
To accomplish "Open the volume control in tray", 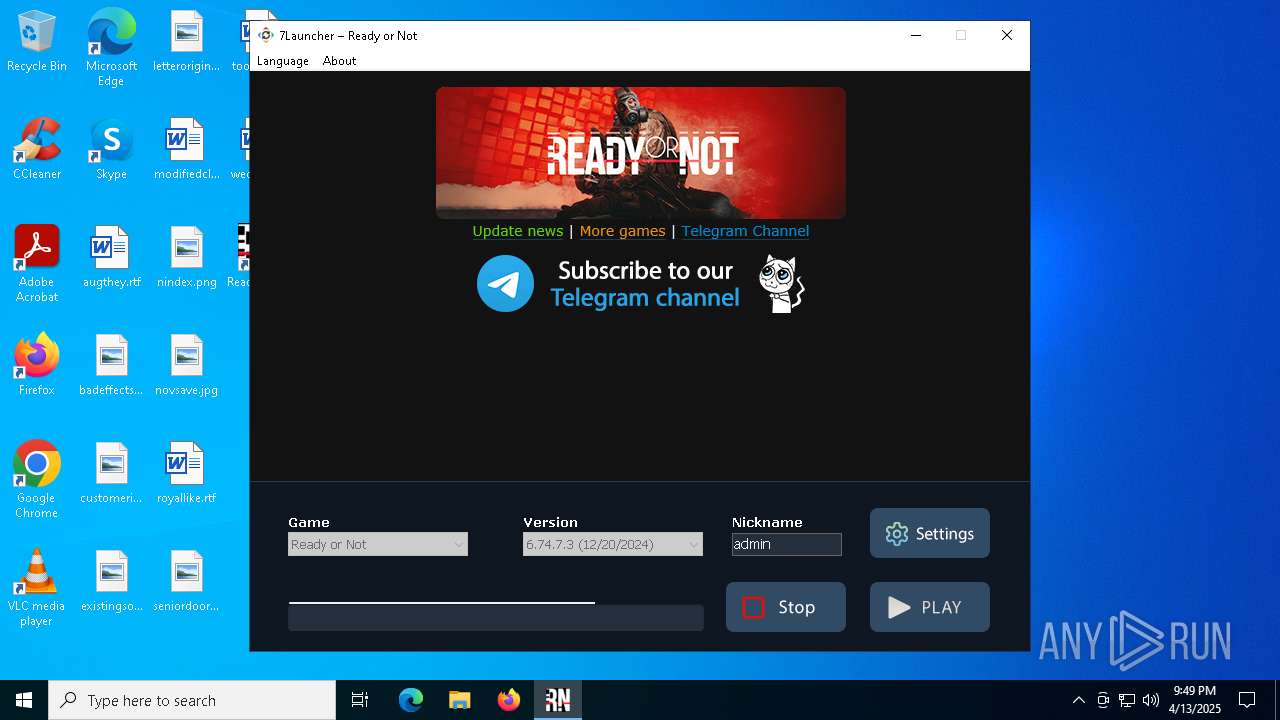I will [1151, 700].
